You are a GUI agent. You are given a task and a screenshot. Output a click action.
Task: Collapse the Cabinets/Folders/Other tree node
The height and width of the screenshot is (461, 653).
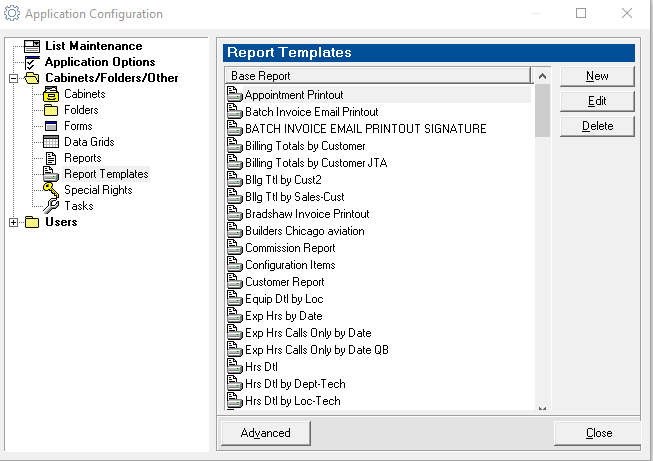click(13, 78)
